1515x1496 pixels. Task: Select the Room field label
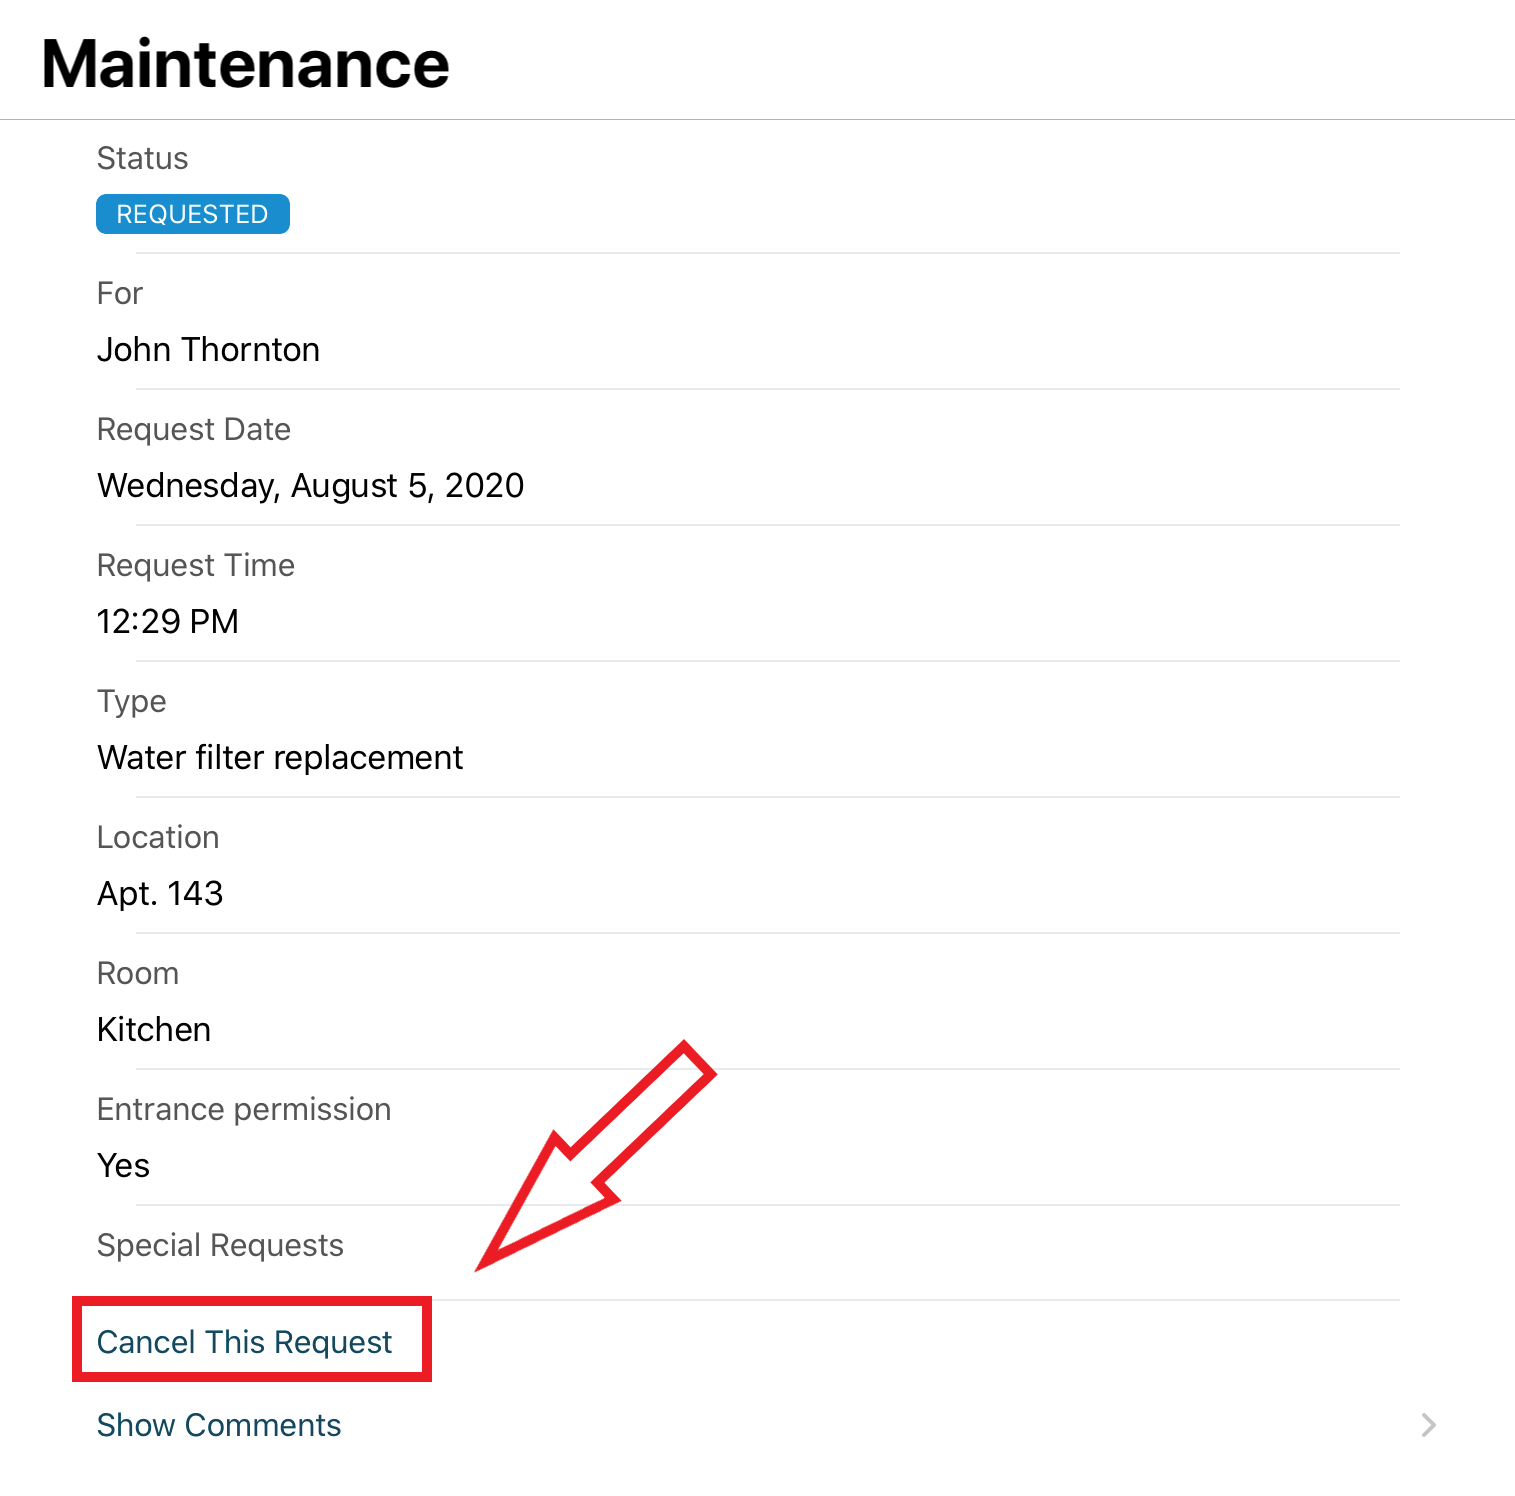coord(137,973)
